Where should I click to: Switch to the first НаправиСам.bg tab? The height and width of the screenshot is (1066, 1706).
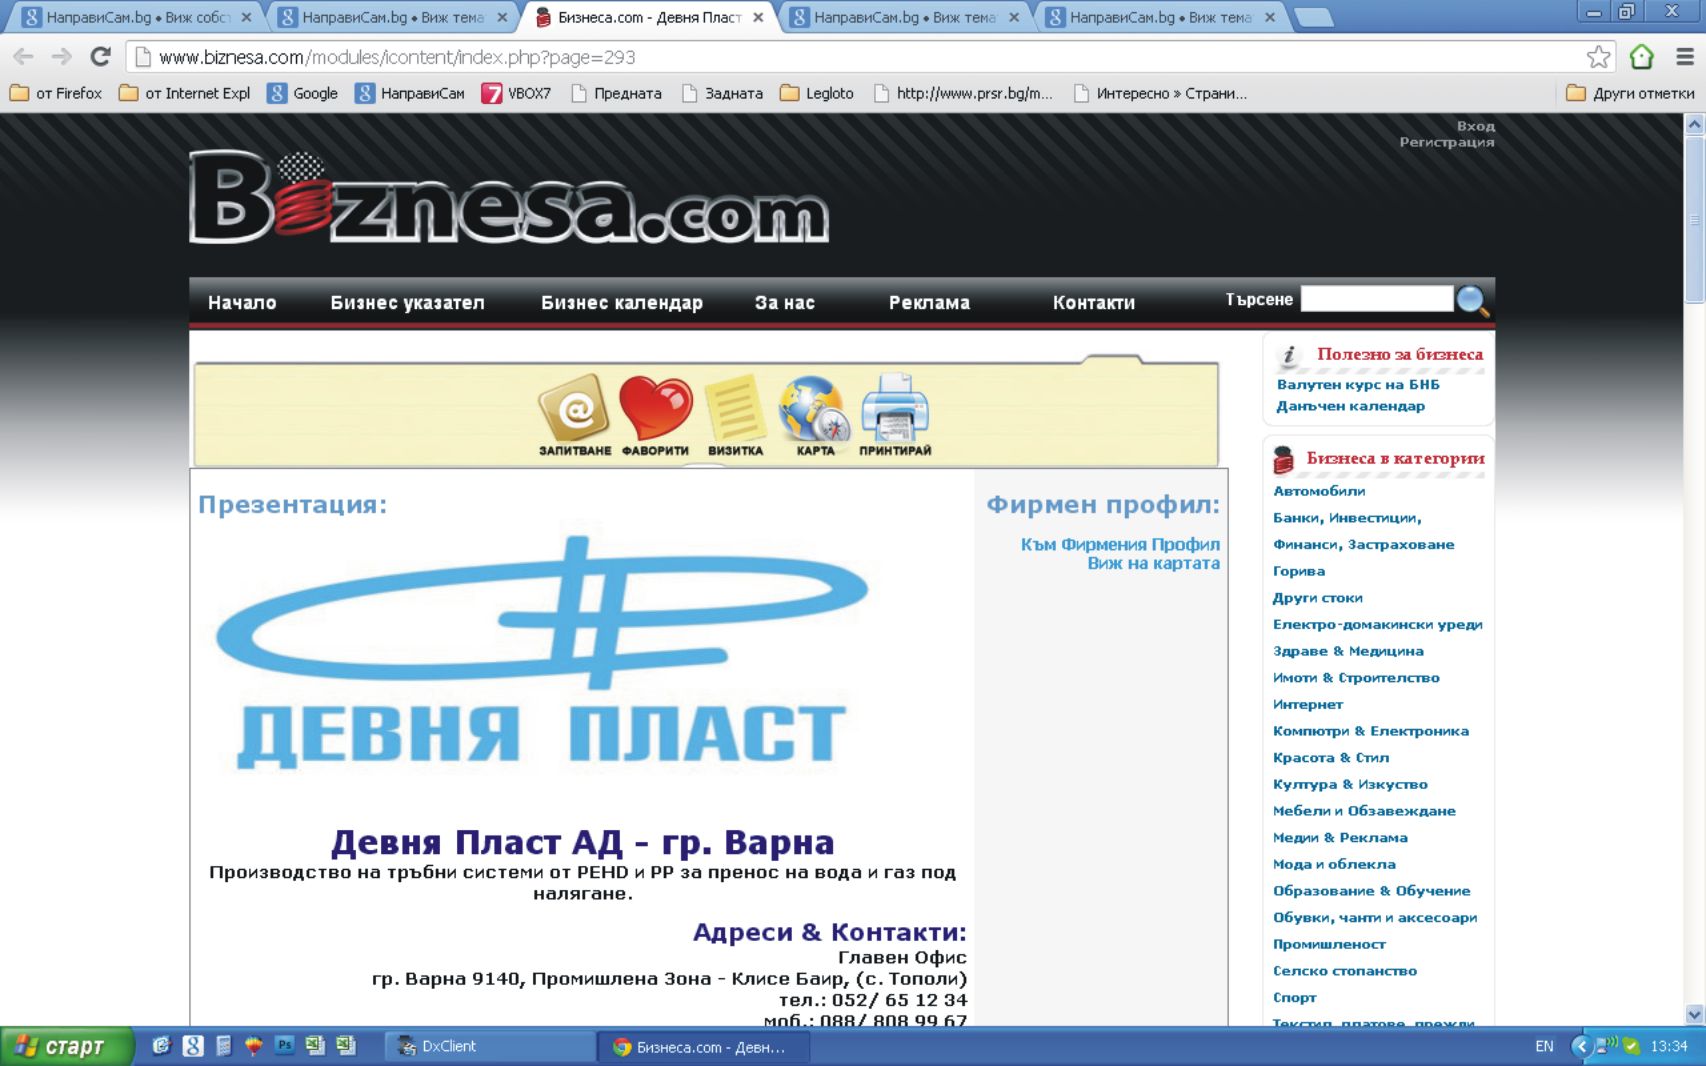[x=130, y=17]
